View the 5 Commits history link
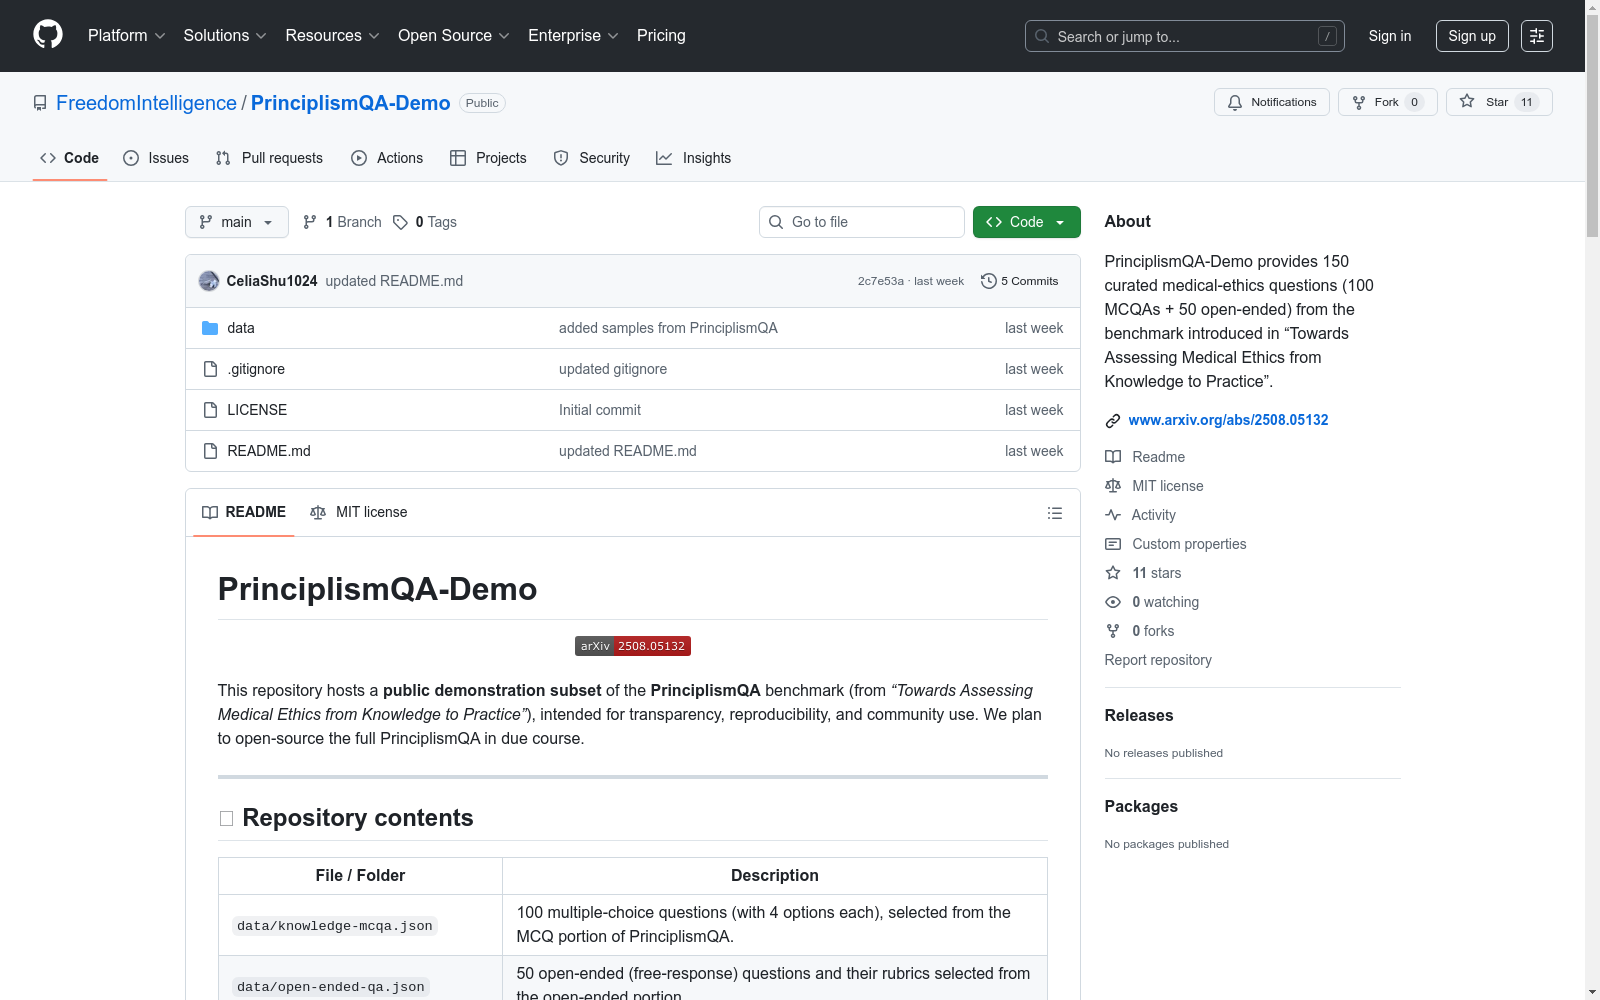Viewport: 1600px width, 1000px height. (1020, 281)
